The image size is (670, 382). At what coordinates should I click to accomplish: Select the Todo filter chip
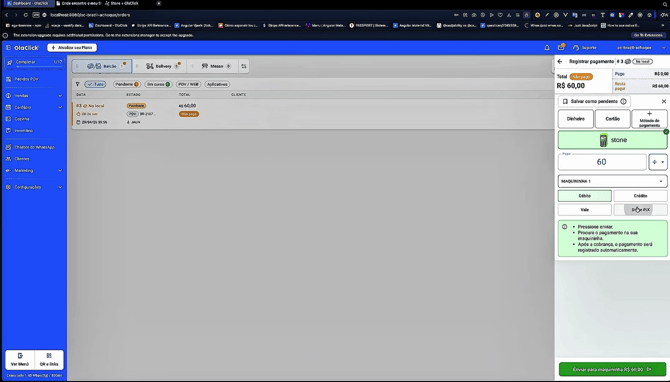(95, 84)
